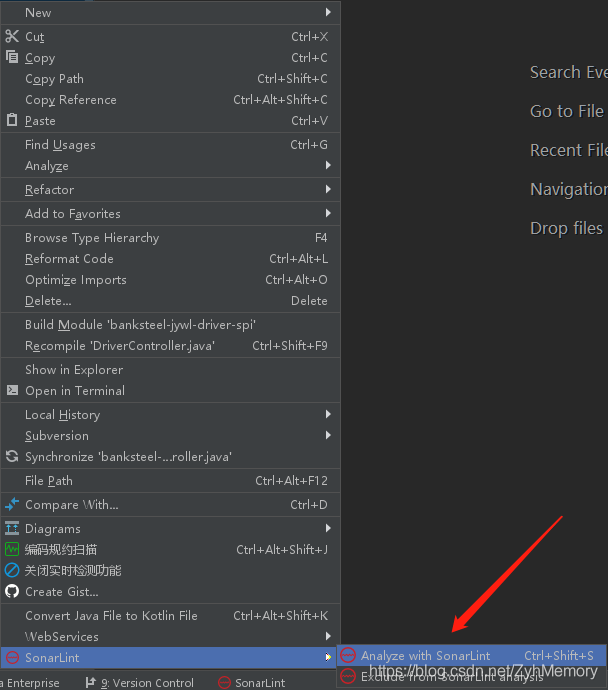This screenshot has width=608, height=690.
Task: Click the Copy pages icon
Action: pyautogui.click(x=12, y=57)
